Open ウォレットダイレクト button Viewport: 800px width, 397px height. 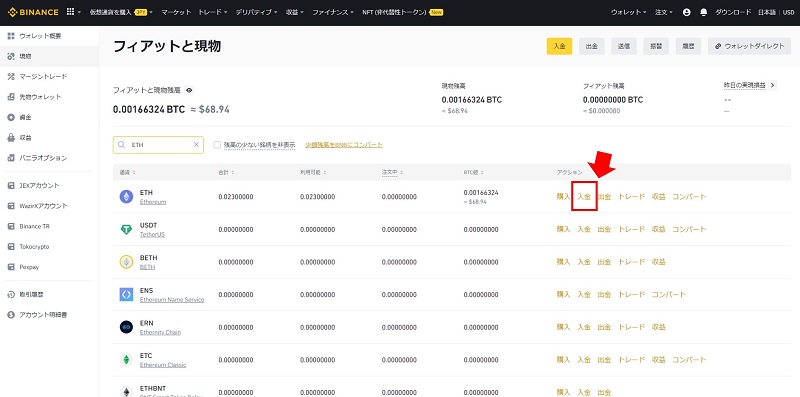point(749,46)
